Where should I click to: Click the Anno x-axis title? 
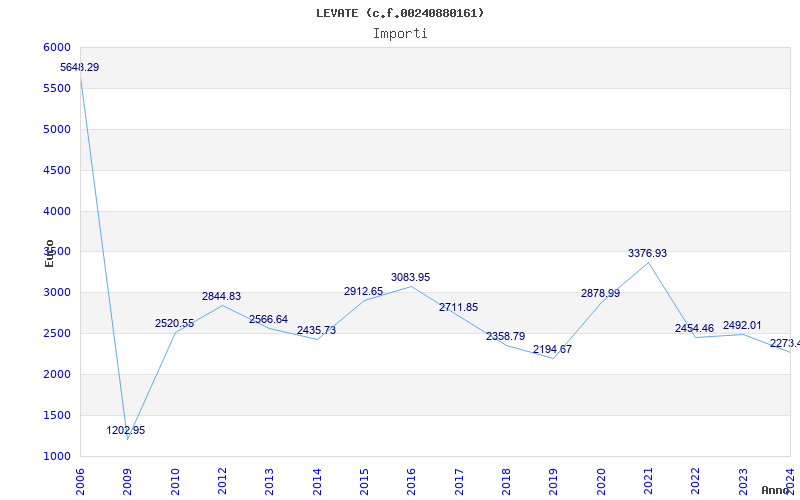(x=776, y=490)
